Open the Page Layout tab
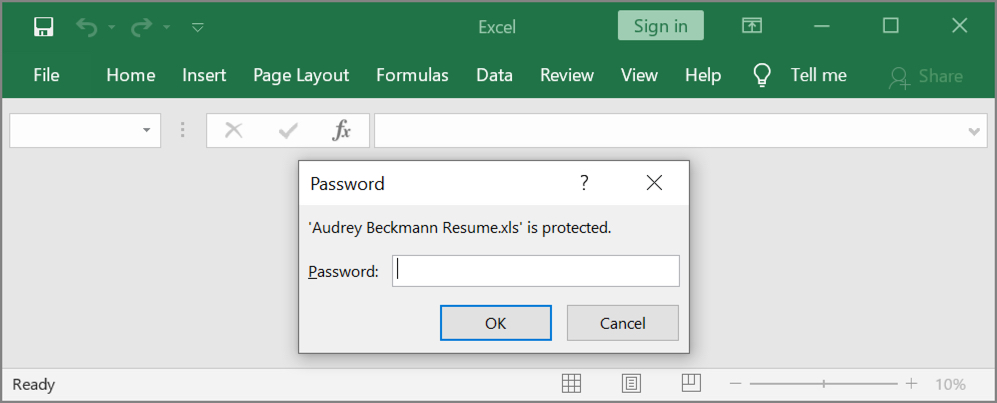997x403 pixels. [x=301, y=75]
